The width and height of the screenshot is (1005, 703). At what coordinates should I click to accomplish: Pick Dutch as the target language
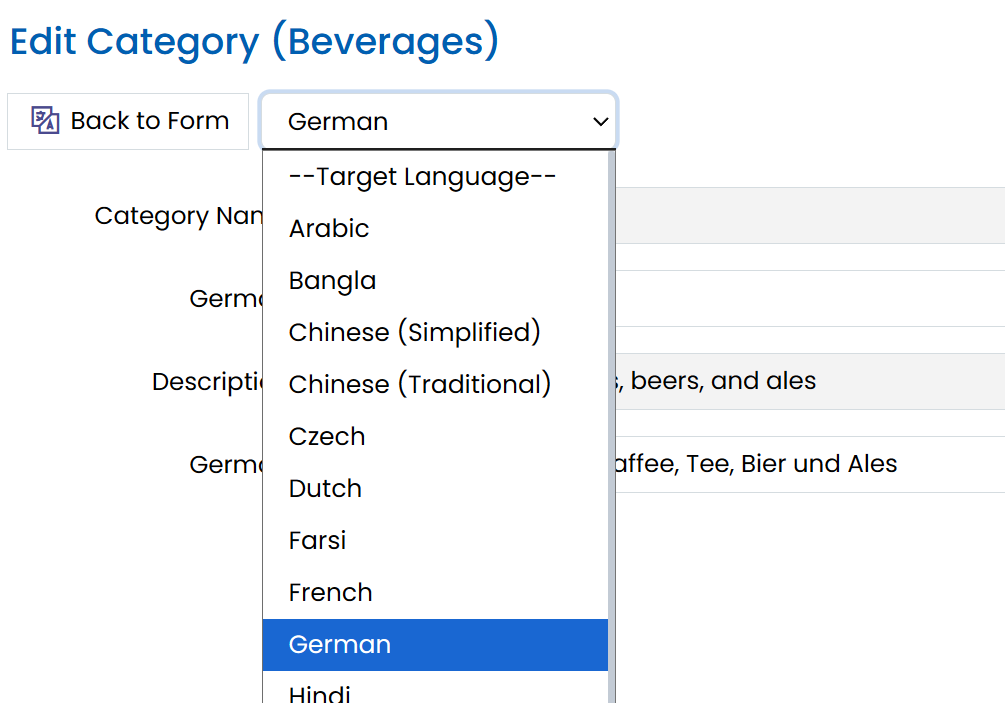coord(325,488)
